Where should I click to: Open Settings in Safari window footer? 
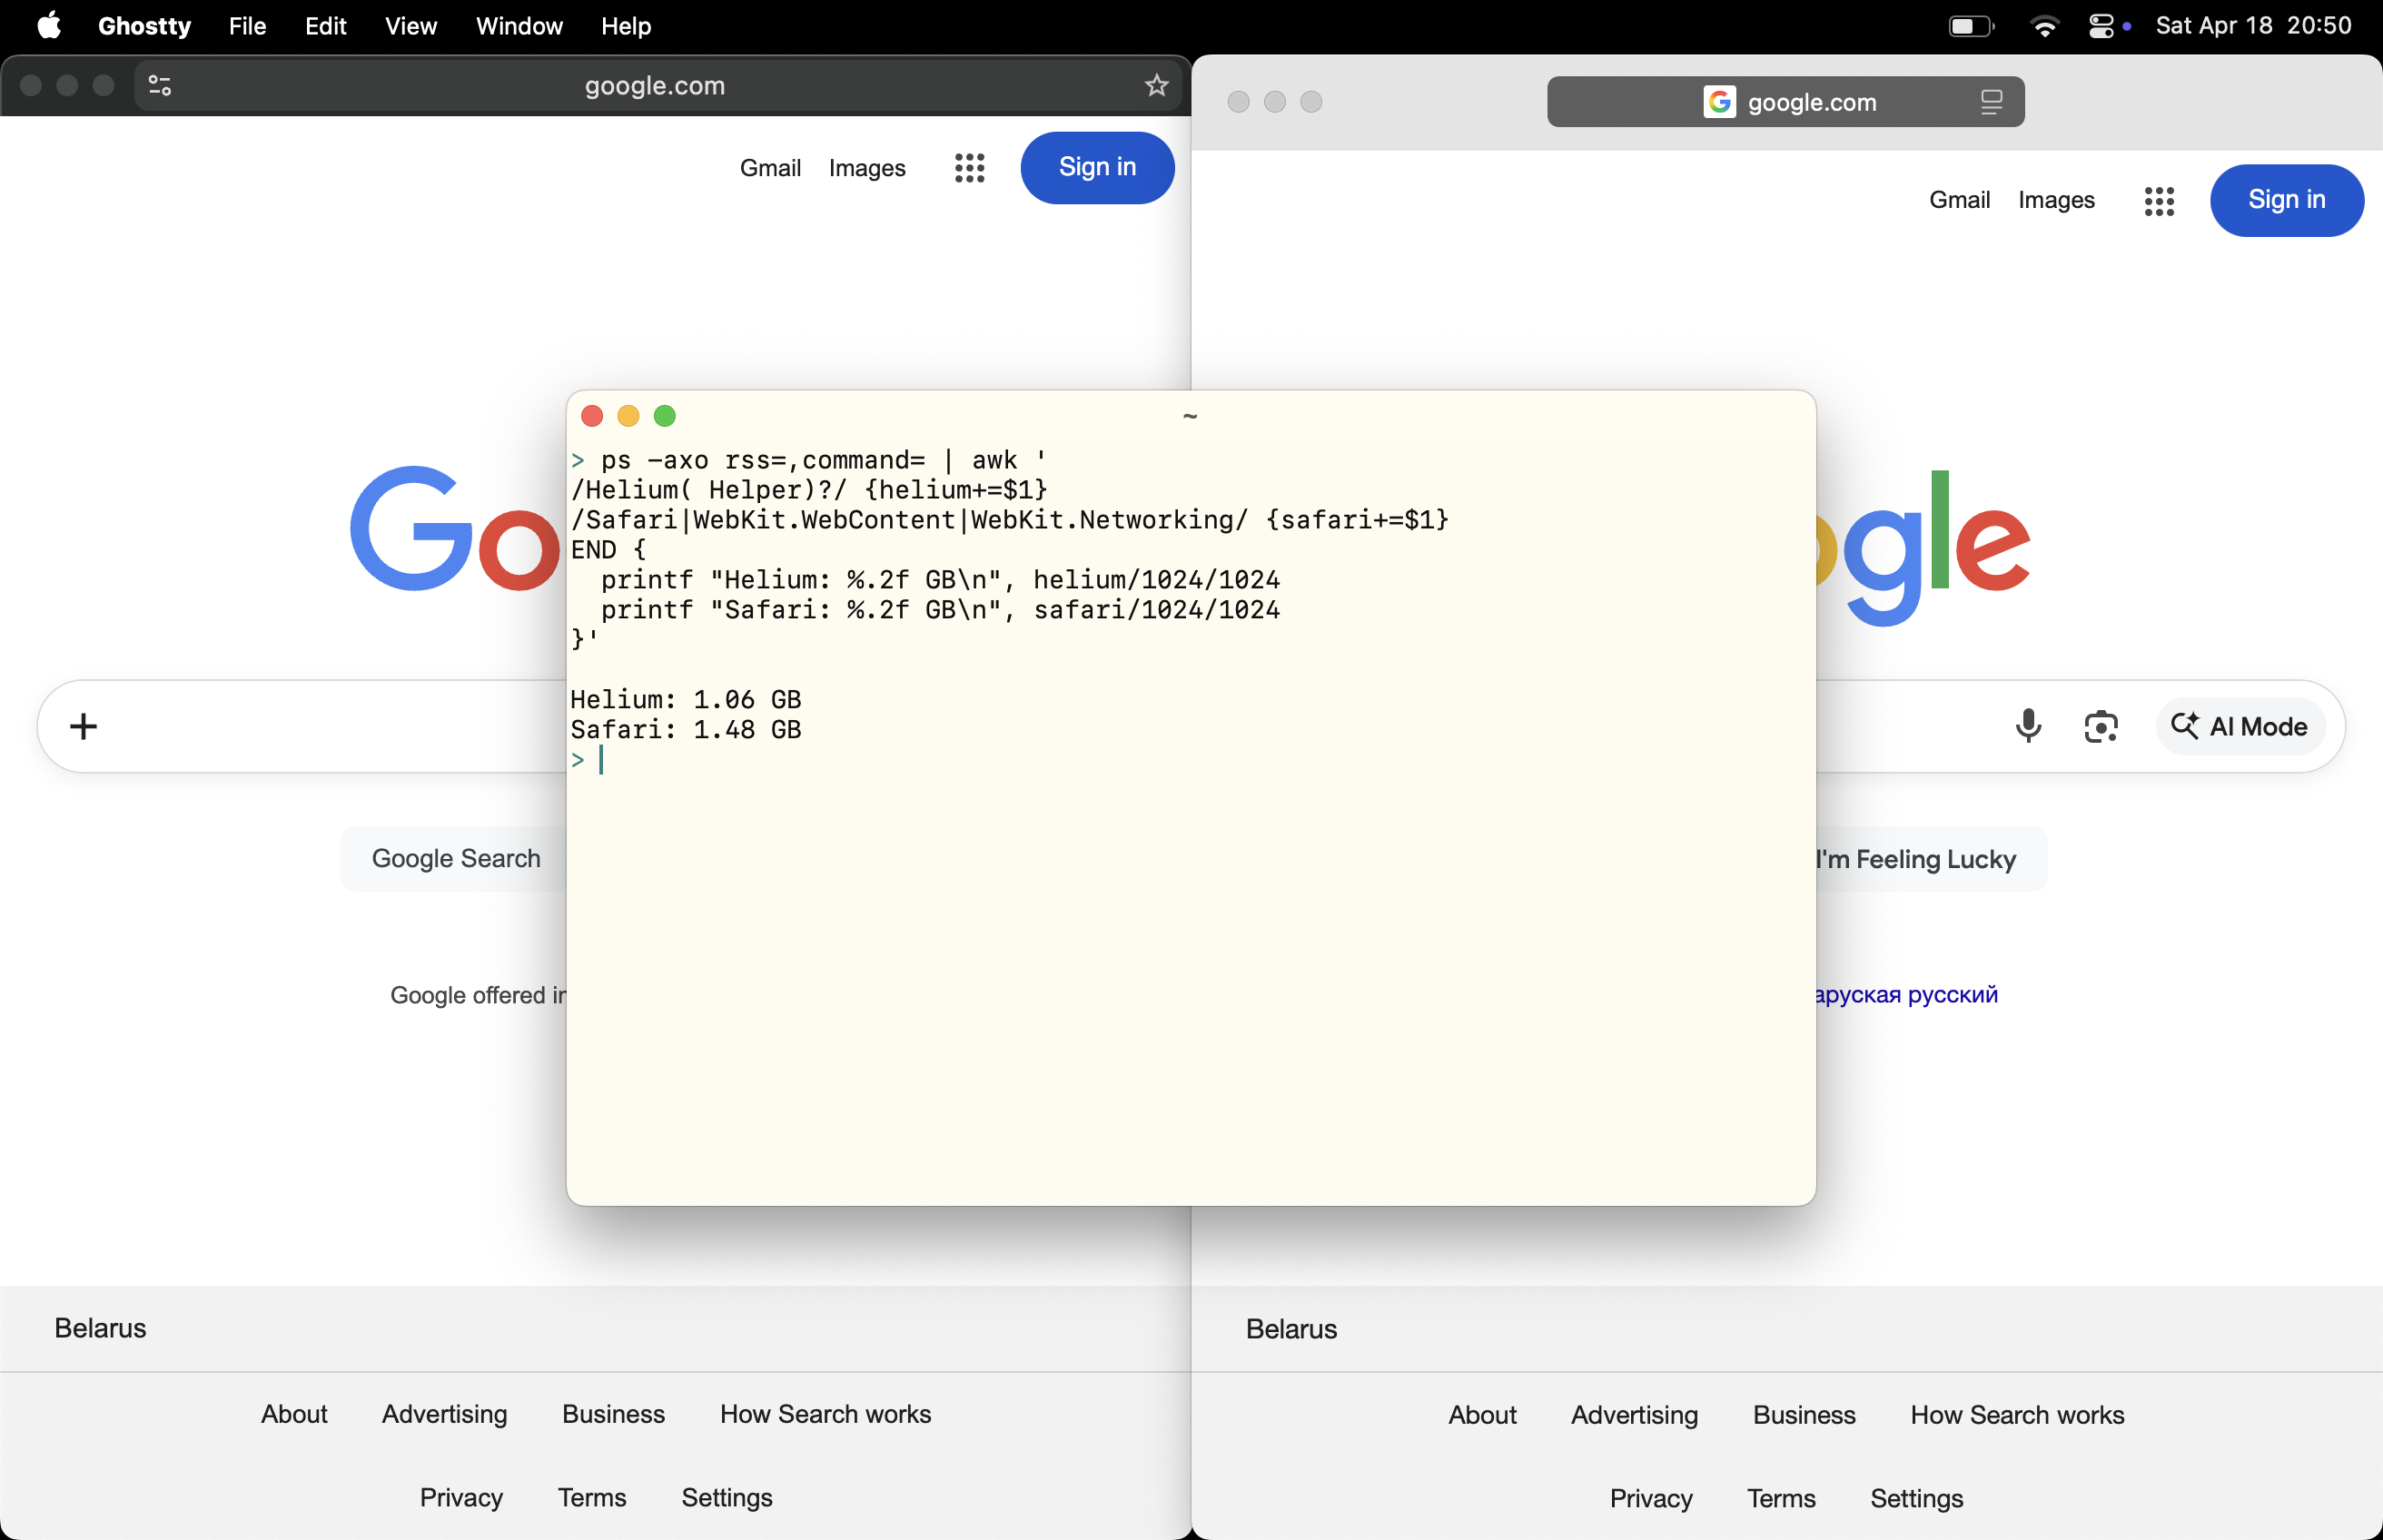click(x=1916, y=1498)
